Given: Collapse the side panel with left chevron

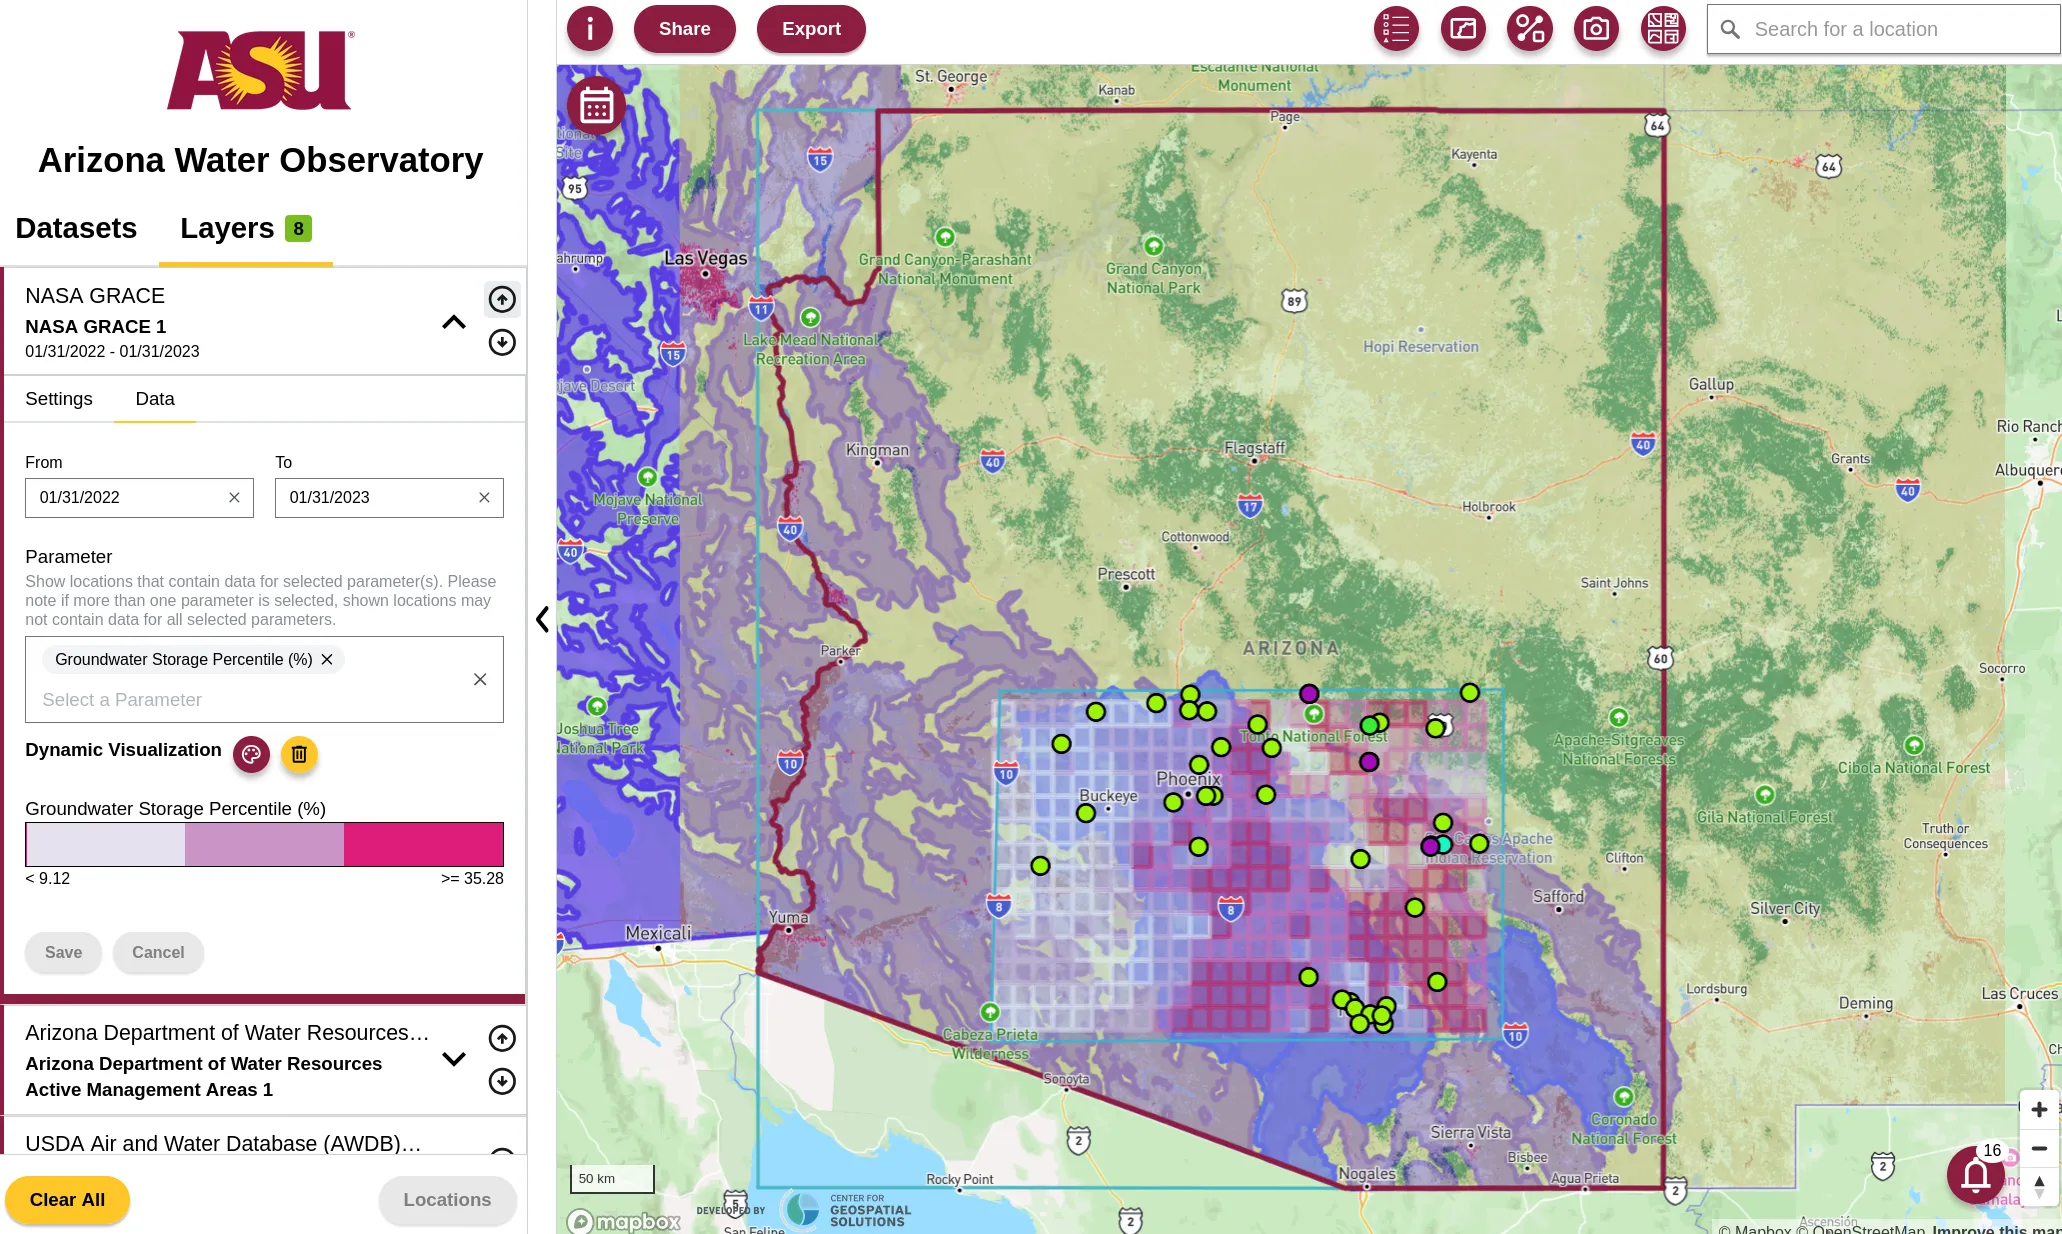Looking at the screenshot, I should [542, 620].
